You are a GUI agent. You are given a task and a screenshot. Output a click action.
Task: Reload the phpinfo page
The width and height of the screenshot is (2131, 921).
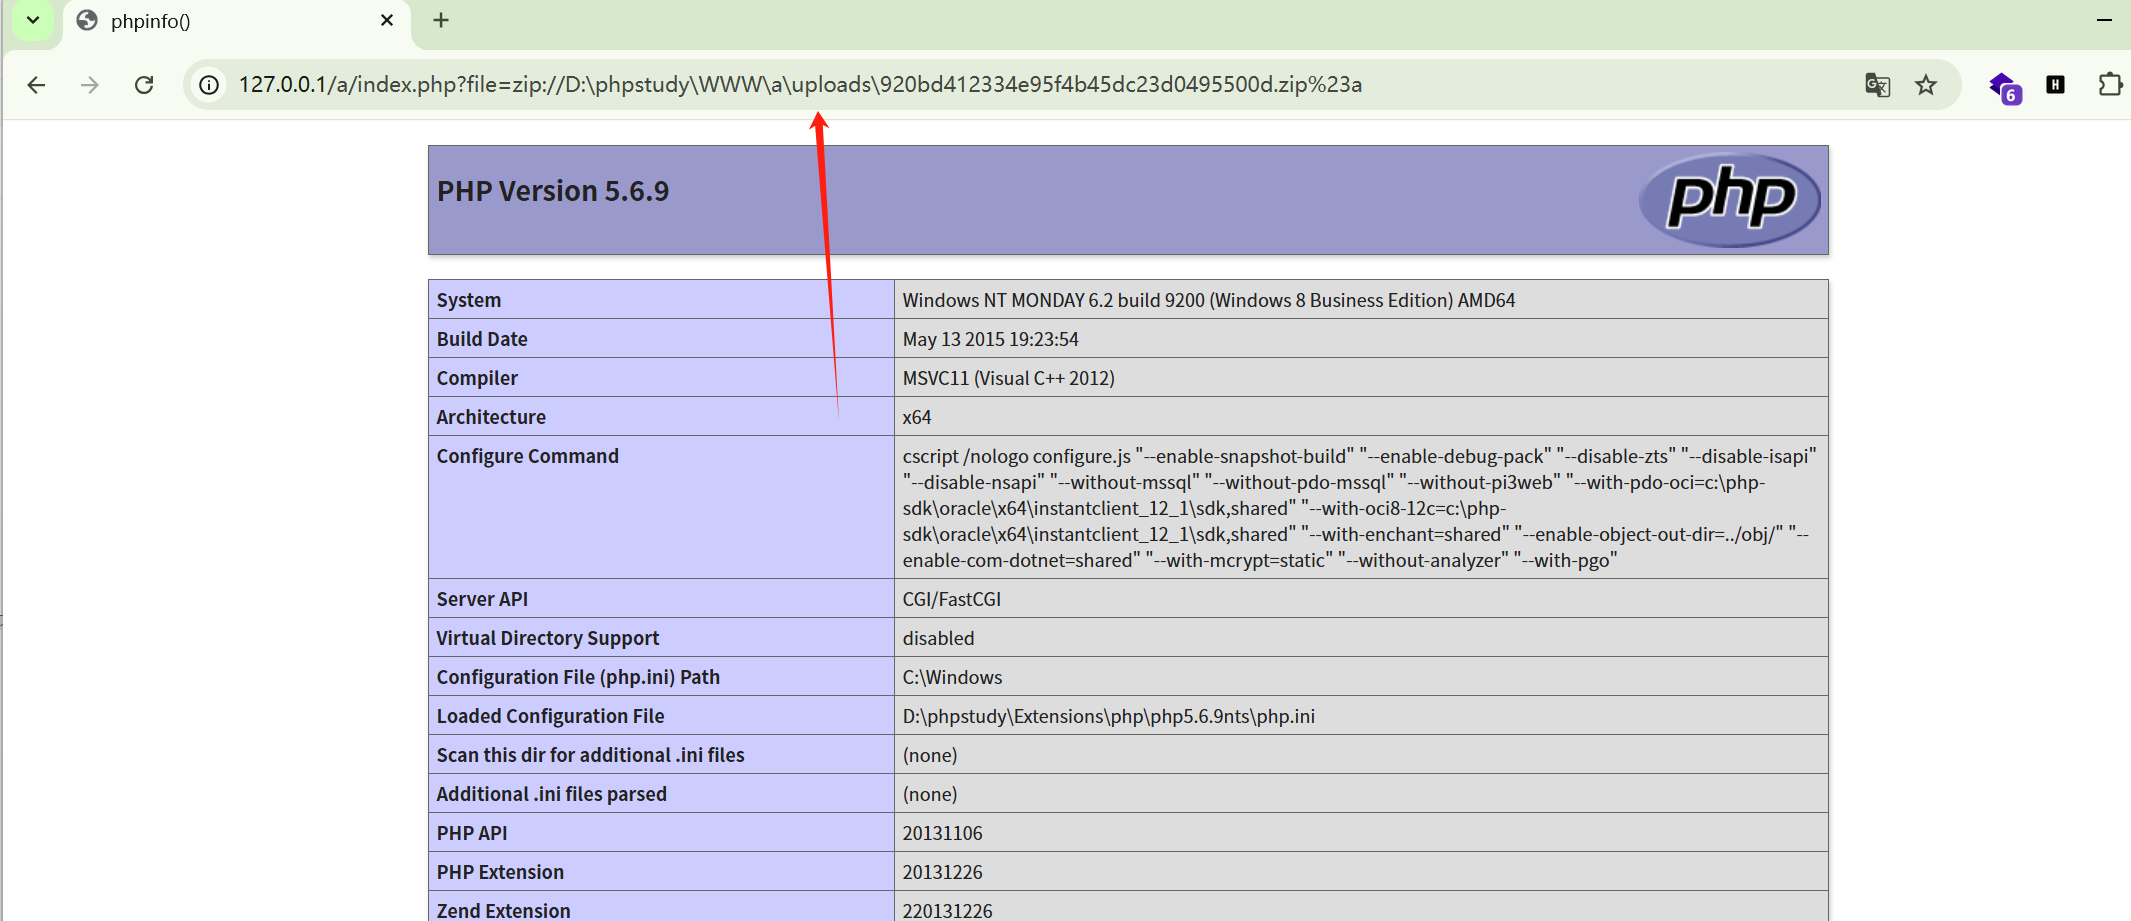pos(144,85)
